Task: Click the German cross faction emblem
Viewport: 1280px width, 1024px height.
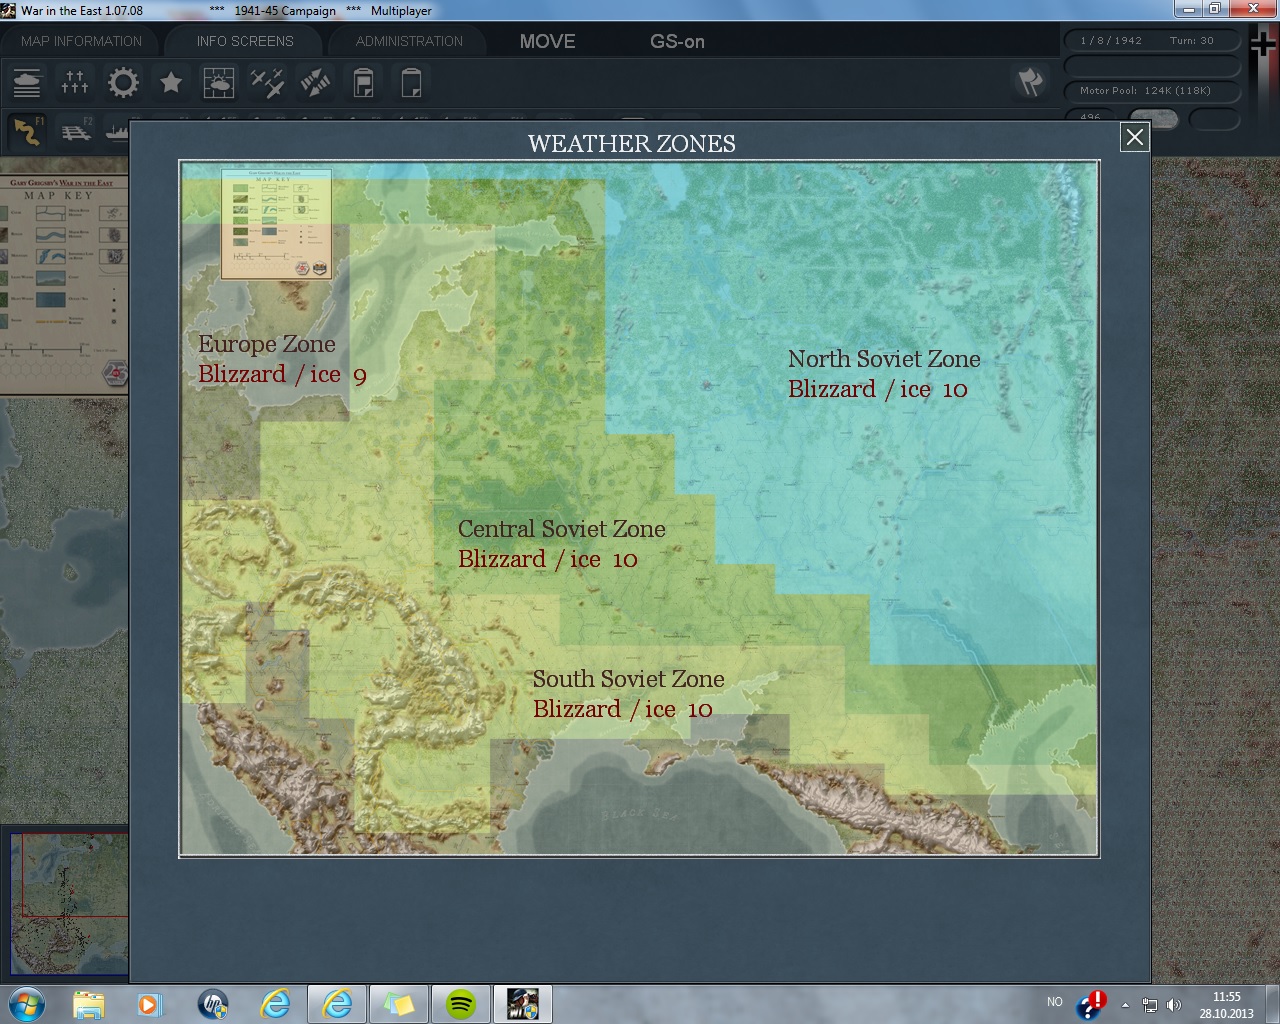Action: [x=1263, y=45]
